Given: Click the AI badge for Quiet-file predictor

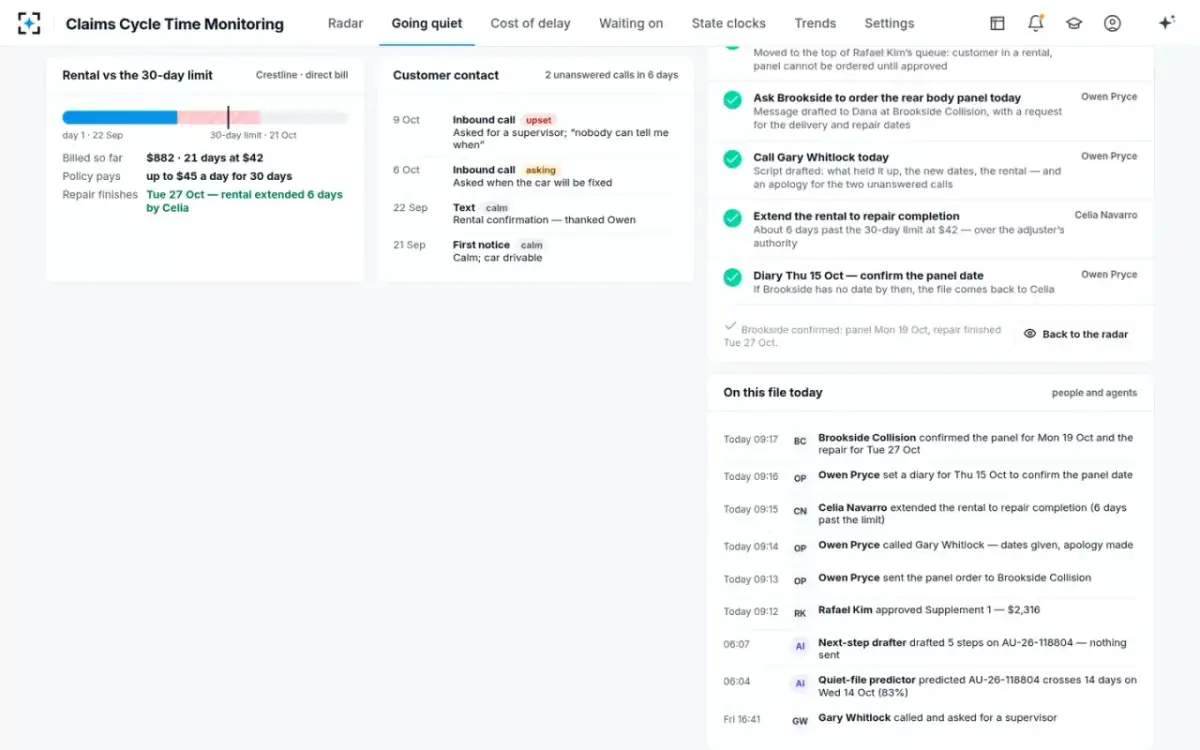Looking at the screenshot, I should [800, 684].
